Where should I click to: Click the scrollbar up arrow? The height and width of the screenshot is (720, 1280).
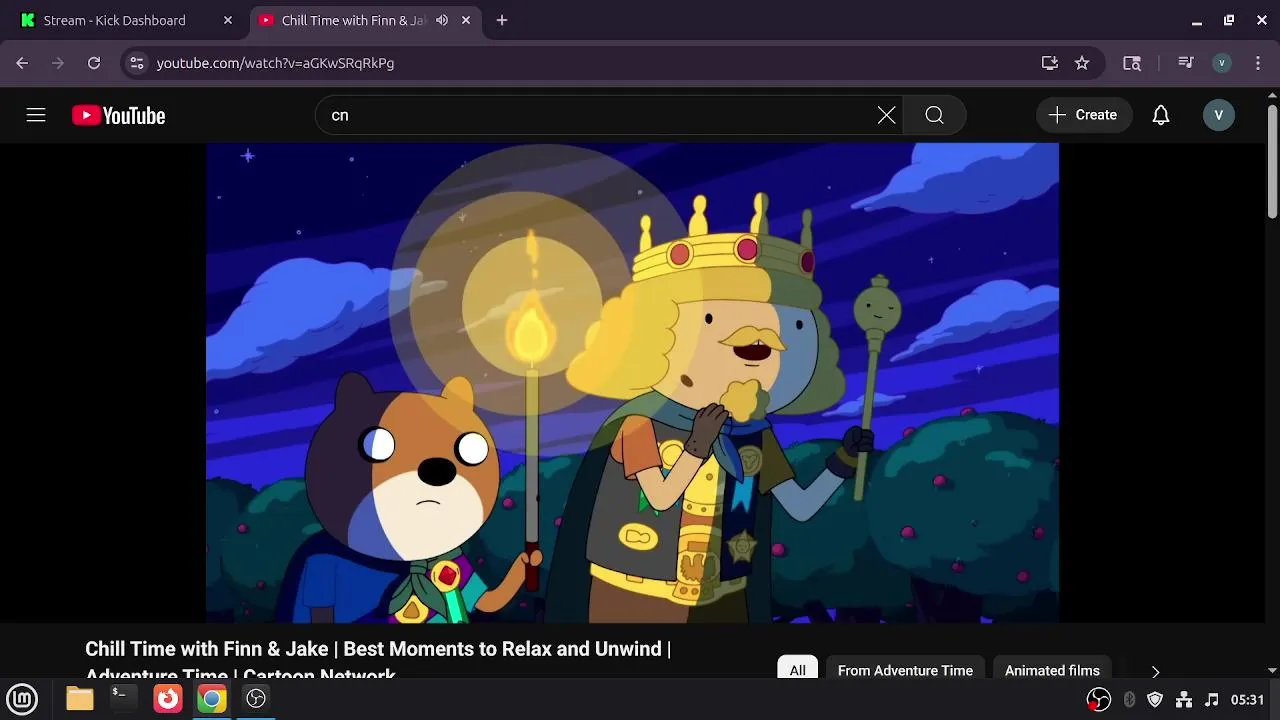pyautogui.click(x=1272, y=95)
